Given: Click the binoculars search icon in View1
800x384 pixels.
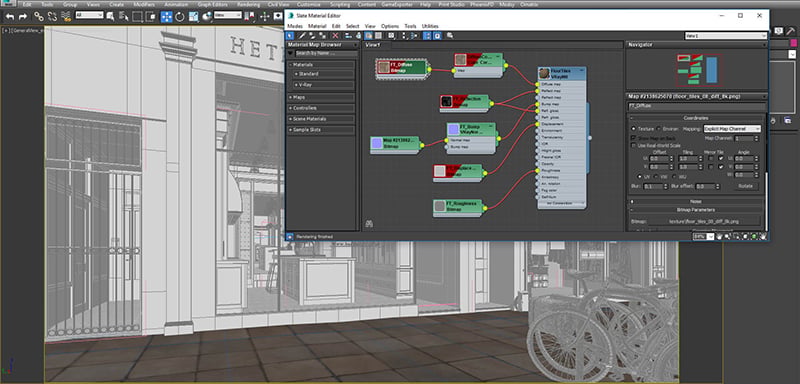Looking at the screenshot, I should 369,223.
